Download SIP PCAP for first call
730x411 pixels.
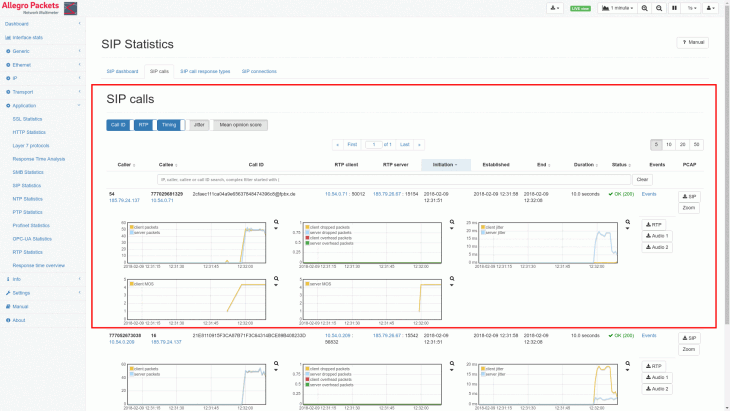point(689,196)
